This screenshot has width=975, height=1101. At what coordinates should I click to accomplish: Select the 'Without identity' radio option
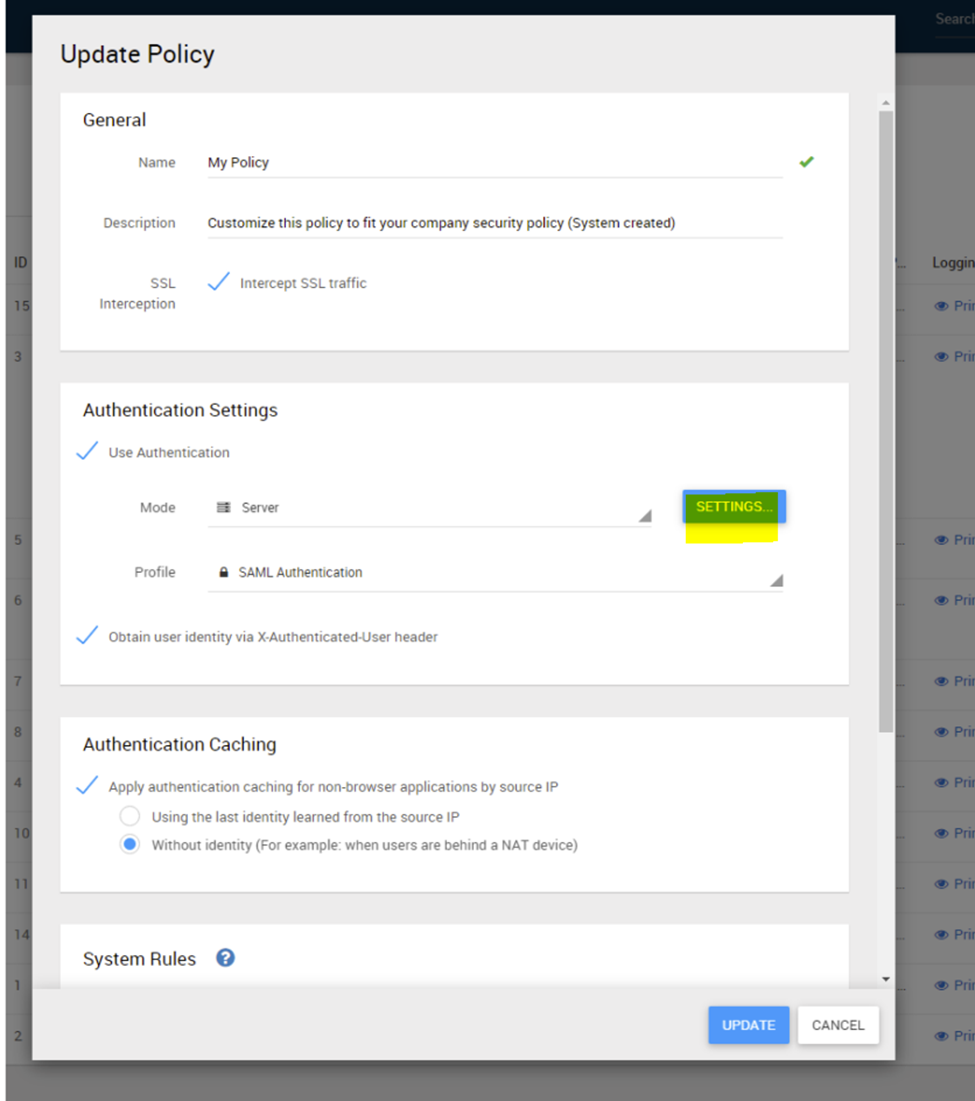tap(130, 845)
